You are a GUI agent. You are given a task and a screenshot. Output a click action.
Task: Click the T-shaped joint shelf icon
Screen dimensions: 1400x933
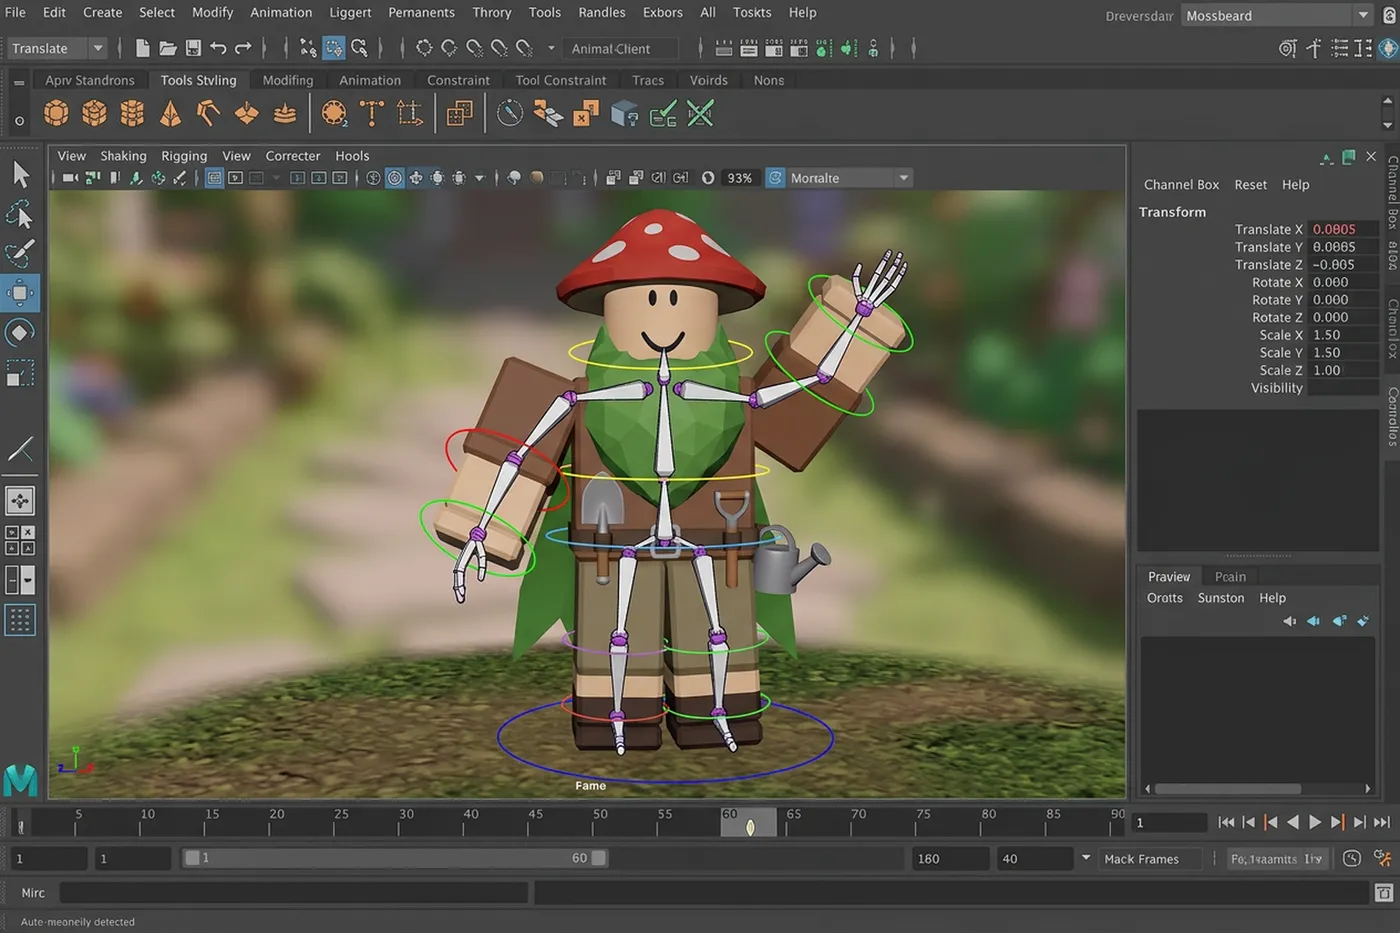point(372,113)
